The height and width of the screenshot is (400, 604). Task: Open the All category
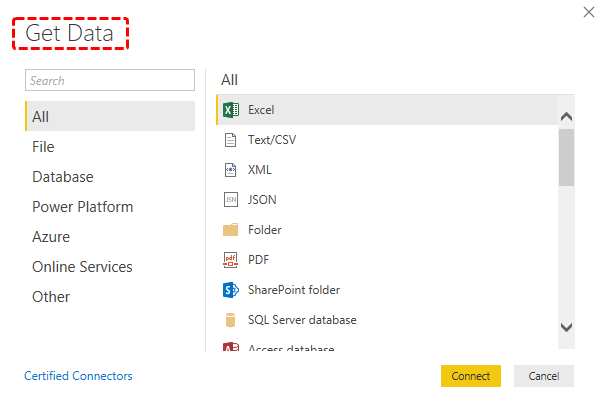point(110,116)
